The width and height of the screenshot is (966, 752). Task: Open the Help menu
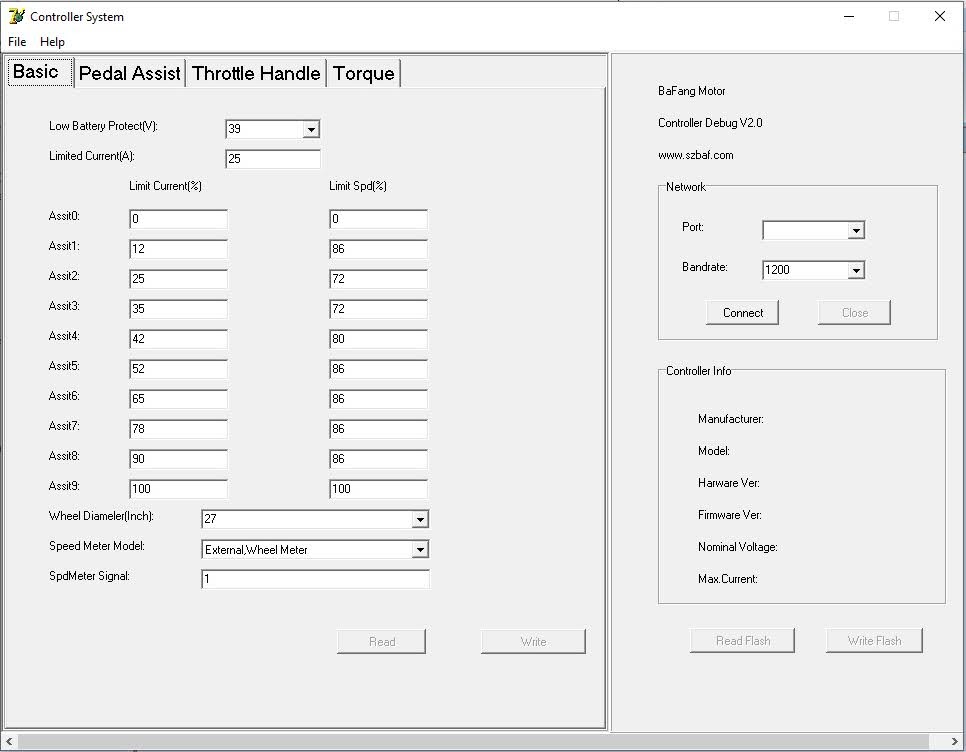(x=52, y=42)
